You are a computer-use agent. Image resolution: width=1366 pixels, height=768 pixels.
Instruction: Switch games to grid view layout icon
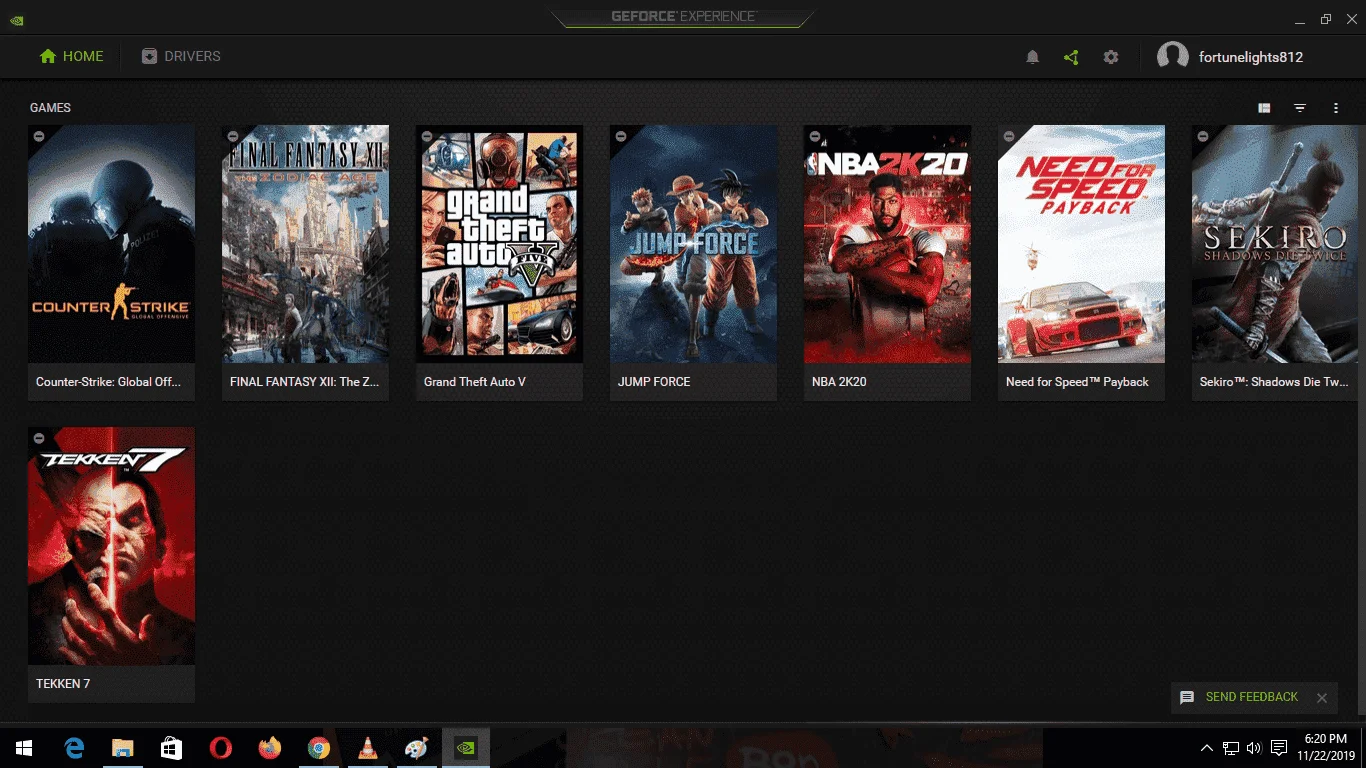pos(1264,108)
